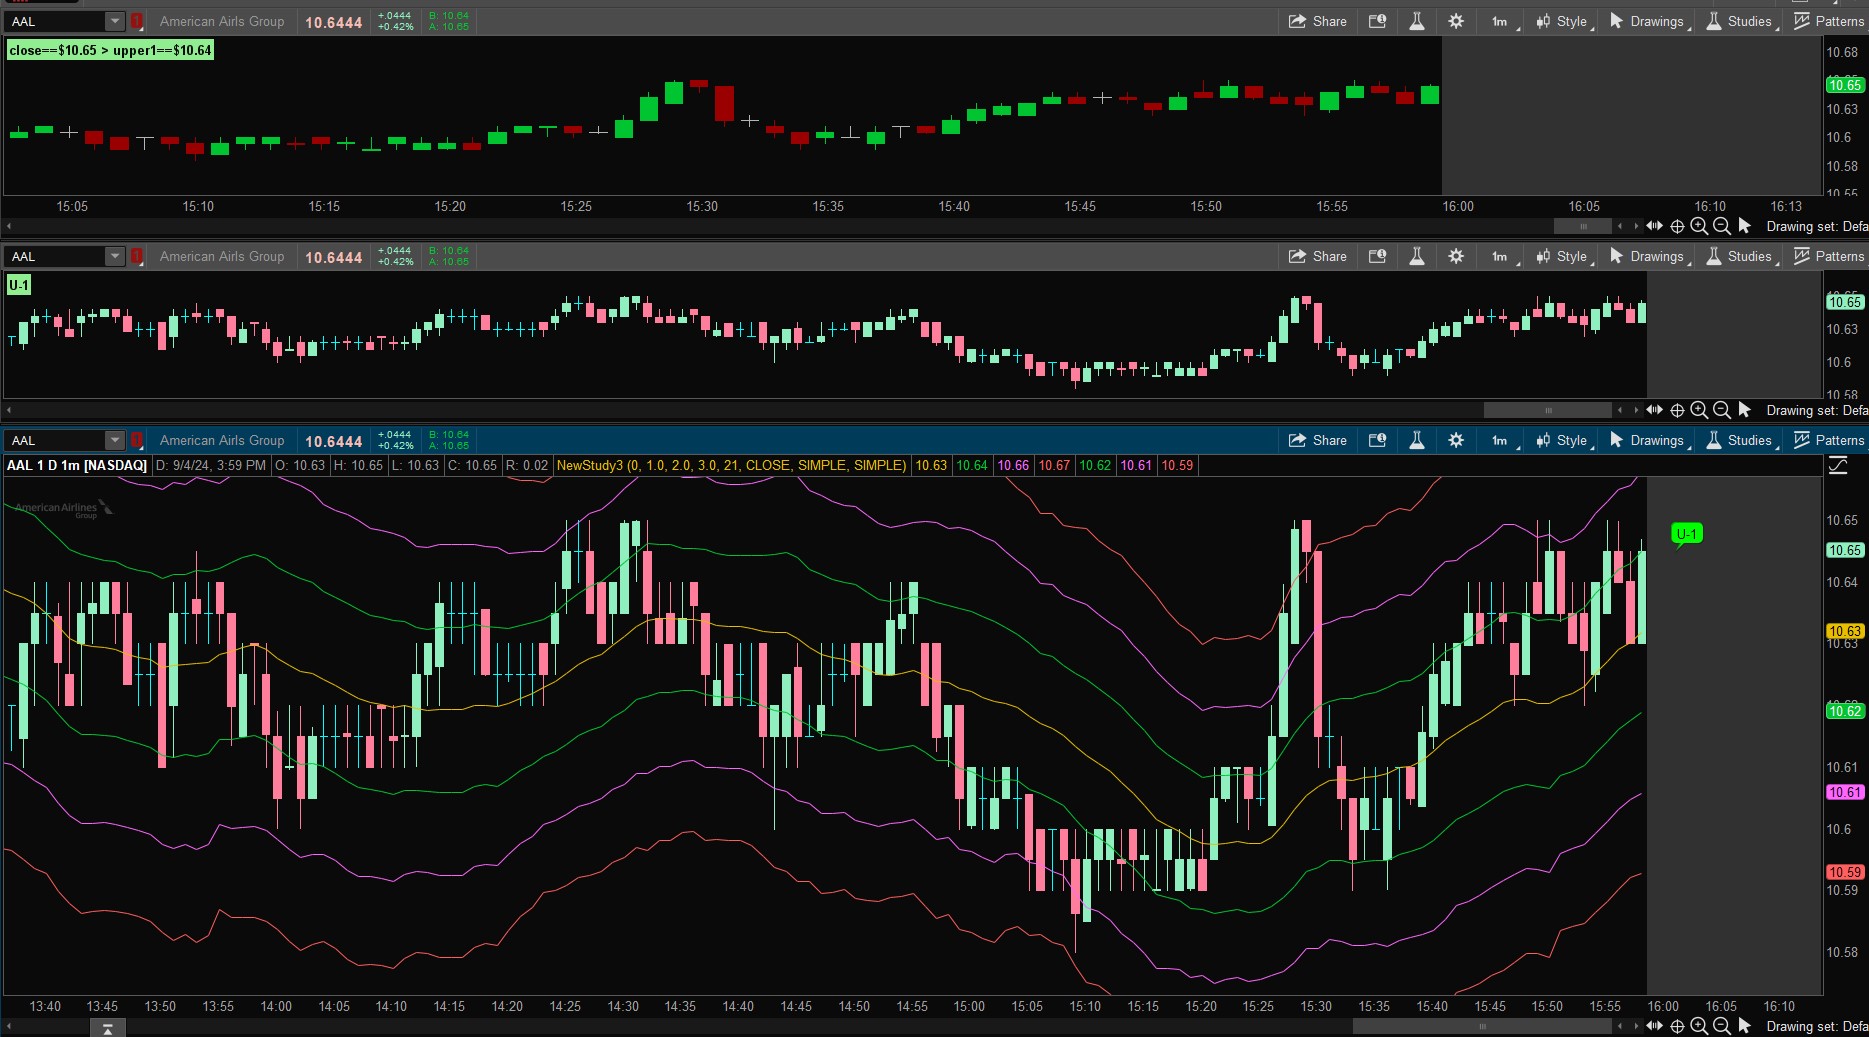Expand symbol dropdown arrow in bottom chart
Viewport: 1869px width, 1037px height.
point(115,440)
